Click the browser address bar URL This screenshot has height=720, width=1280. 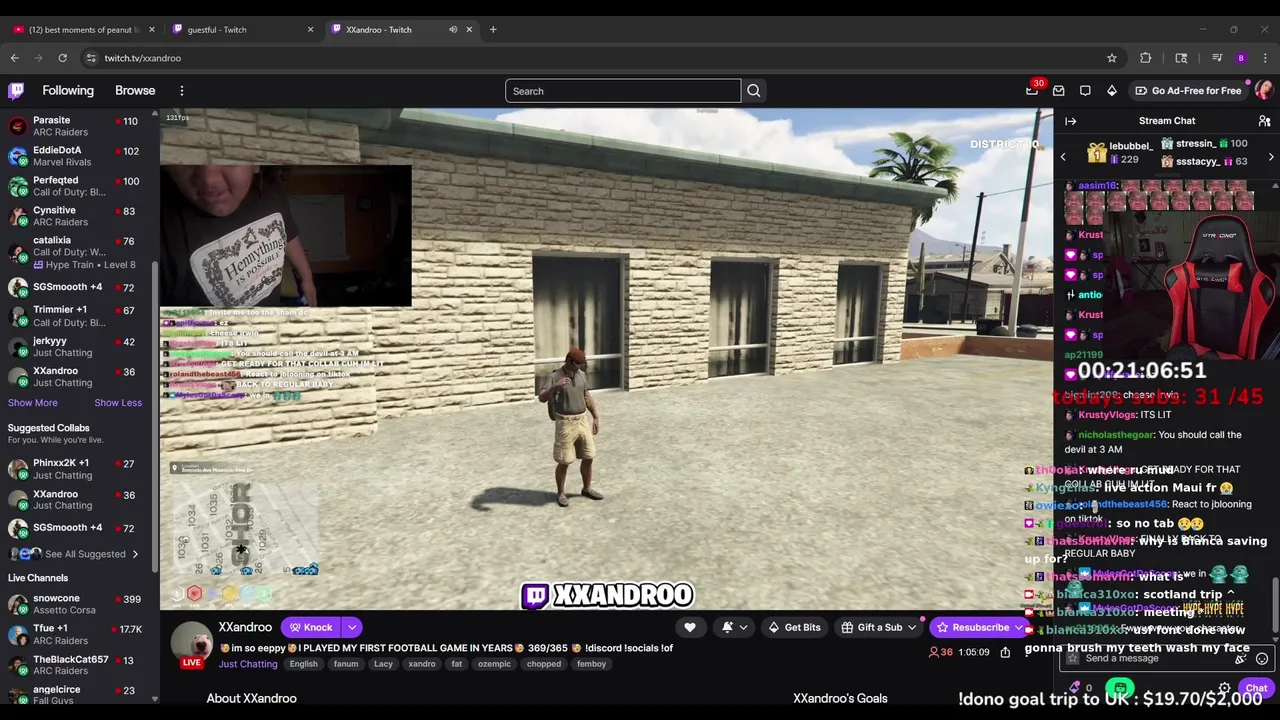(x=143, y=58)
